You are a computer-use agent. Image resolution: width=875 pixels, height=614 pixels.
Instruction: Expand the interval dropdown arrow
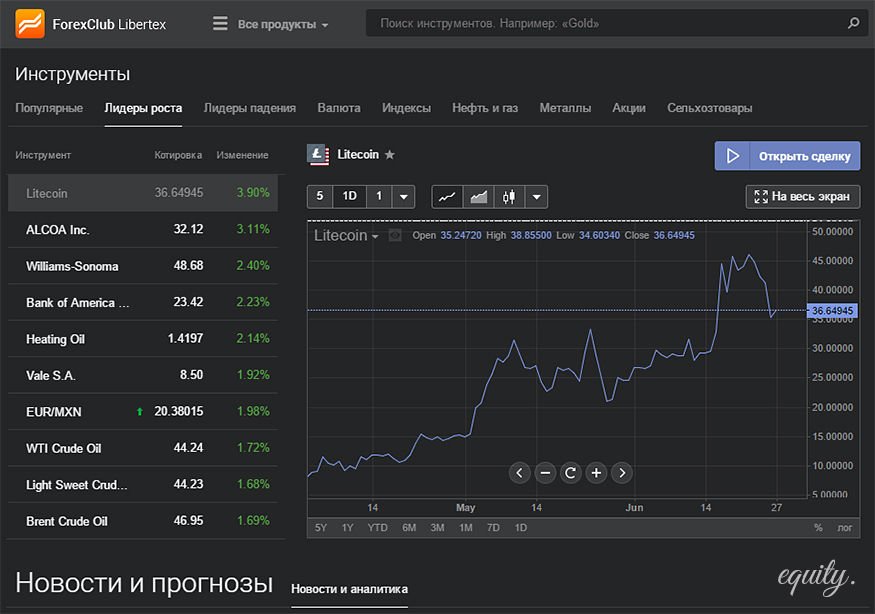pyautogui.click(x=403, y=196)
